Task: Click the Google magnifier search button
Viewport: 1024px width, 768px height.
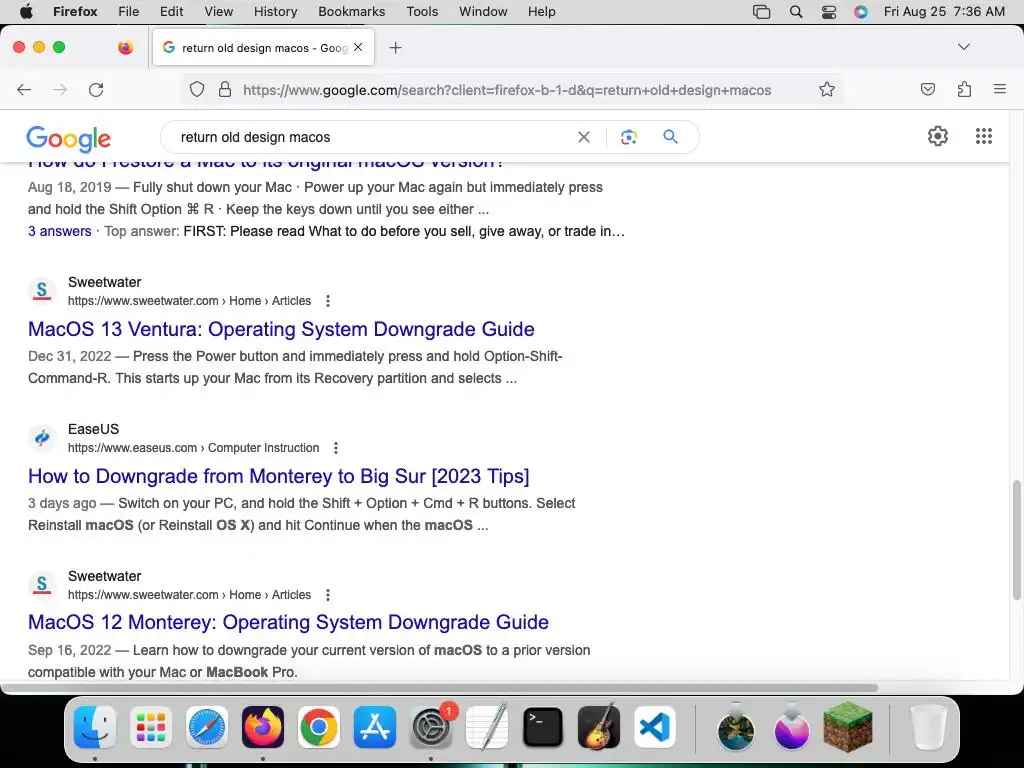Action: pyautogui.click(x=670, y=136)
